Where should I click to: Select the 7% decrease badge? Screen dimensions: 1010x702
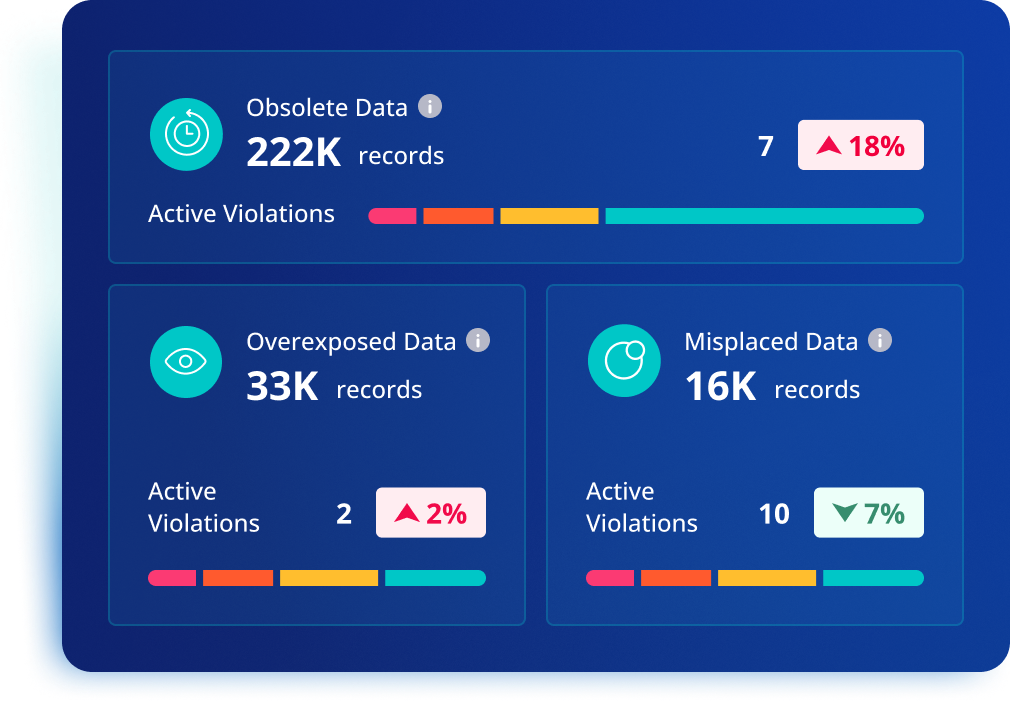869,513
